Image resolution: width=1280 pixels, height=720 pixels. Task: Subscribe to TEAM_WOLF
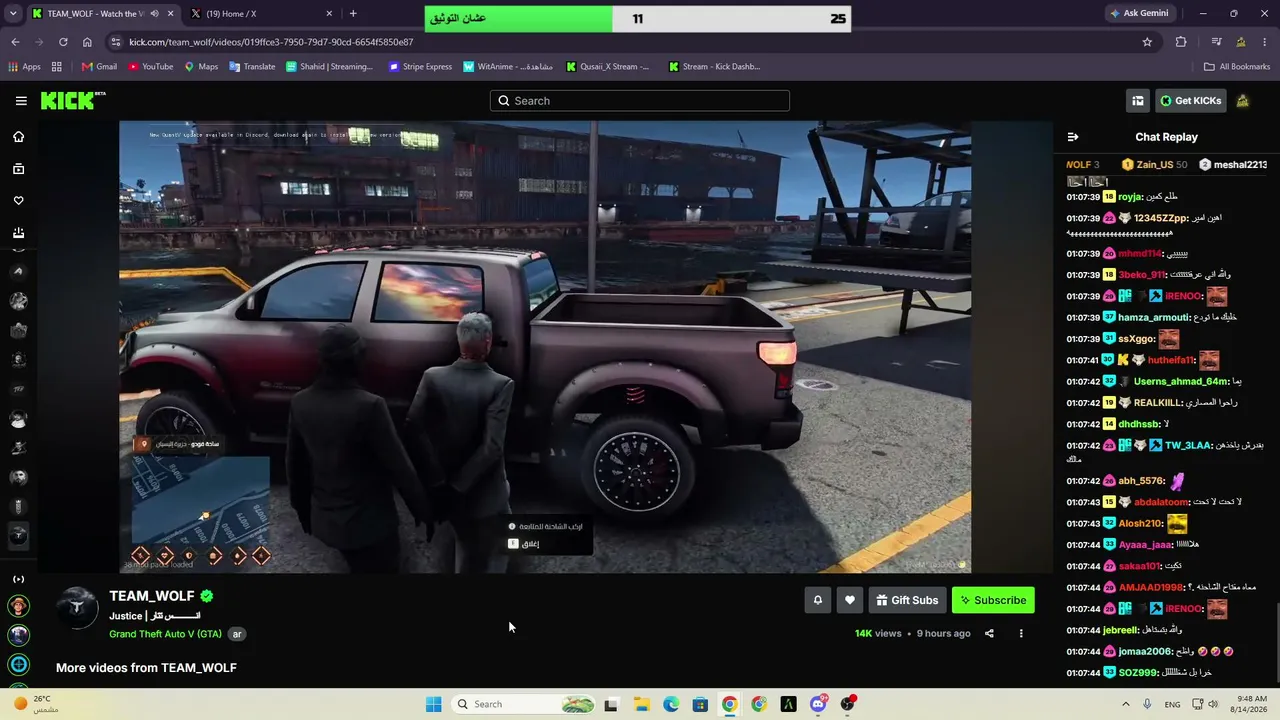tap(993, 600)
